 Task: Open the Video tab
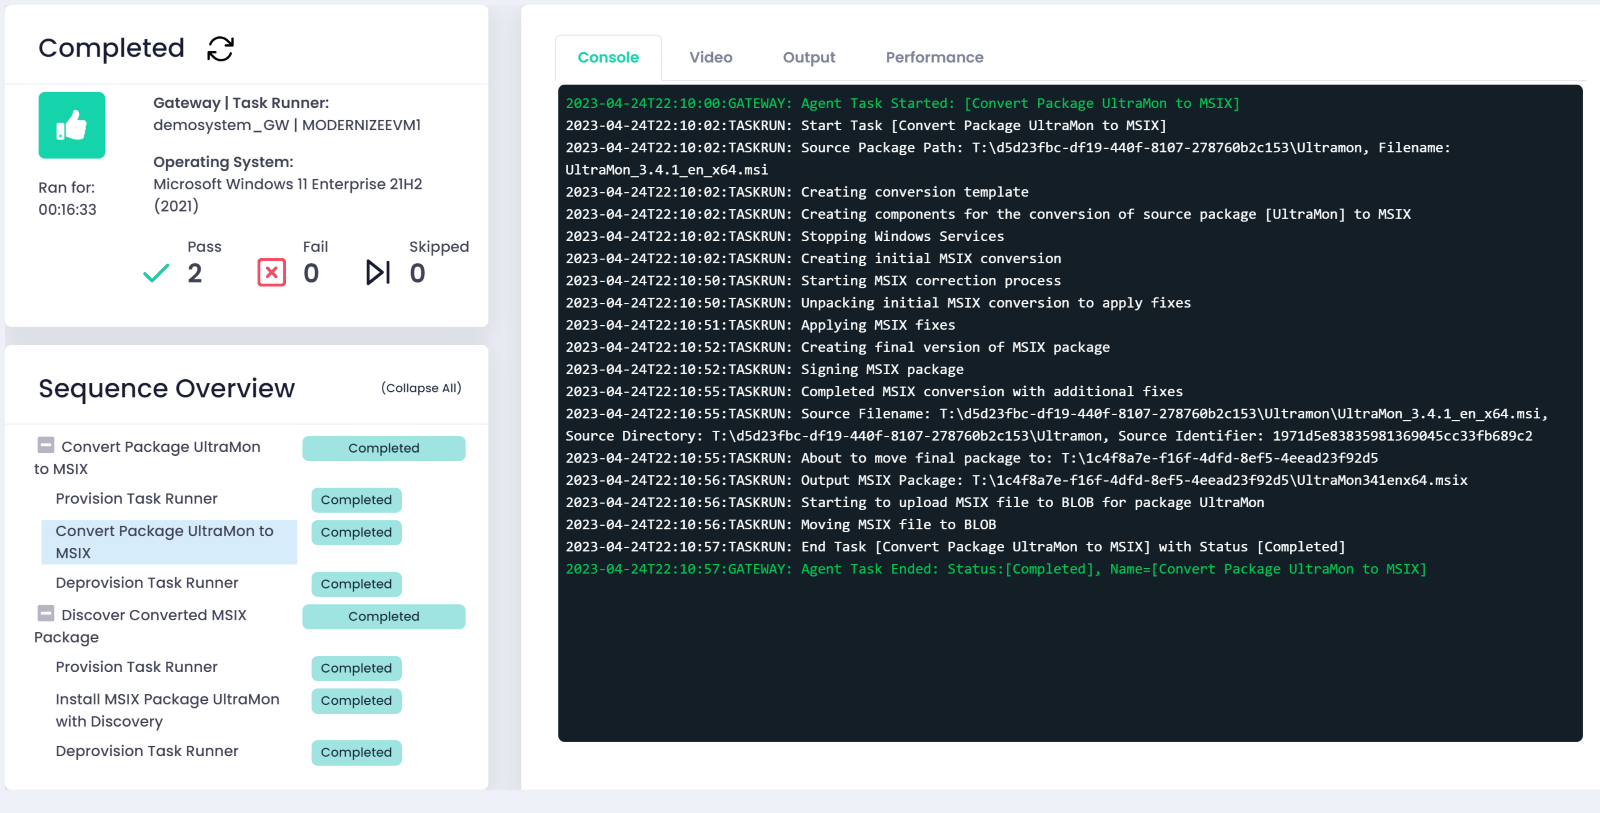pos(710,58)
